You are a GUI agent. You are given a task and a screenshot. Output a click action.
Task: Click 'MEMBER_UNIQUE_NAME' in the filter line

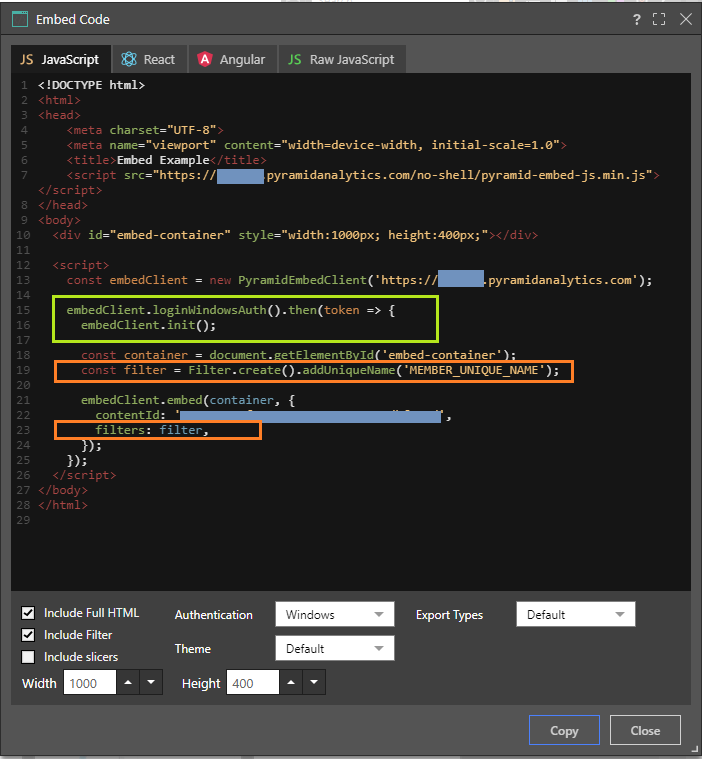(x=474, y=370)
